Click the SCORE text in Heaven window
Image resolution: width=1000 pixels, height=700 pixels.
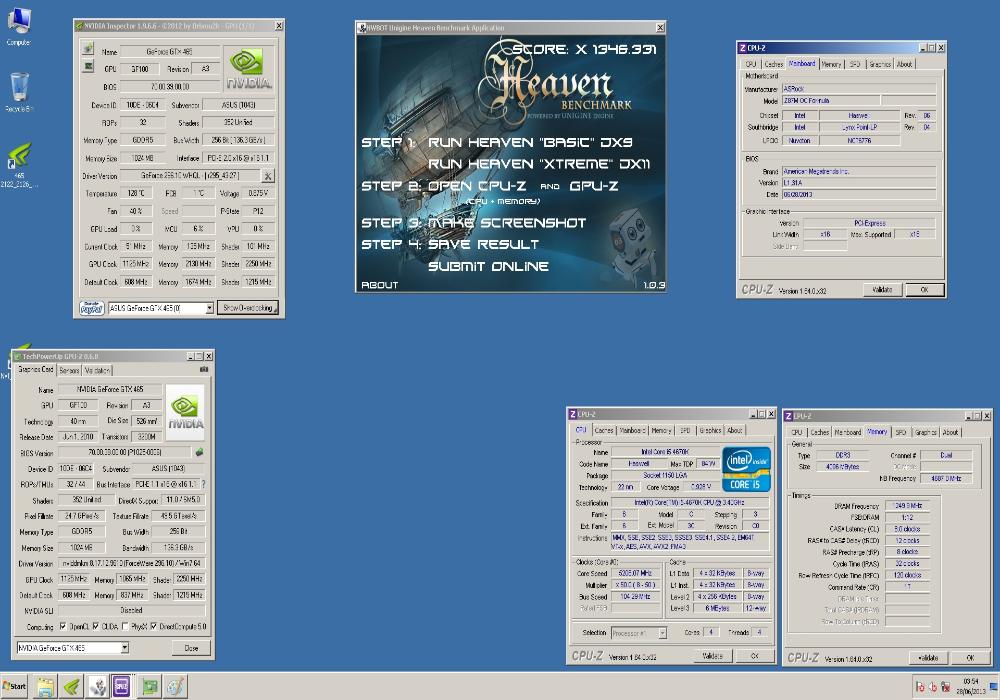[x=585, y=49]
